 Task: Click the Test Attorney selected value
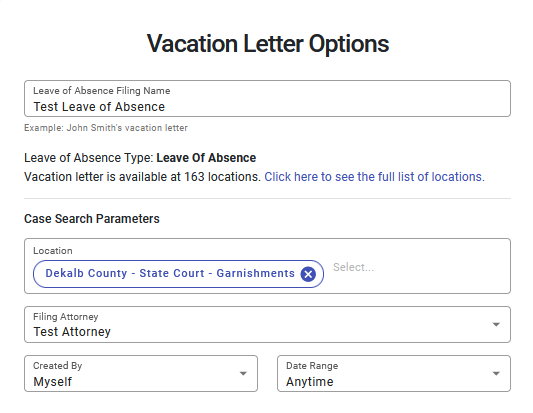(72, 332)
